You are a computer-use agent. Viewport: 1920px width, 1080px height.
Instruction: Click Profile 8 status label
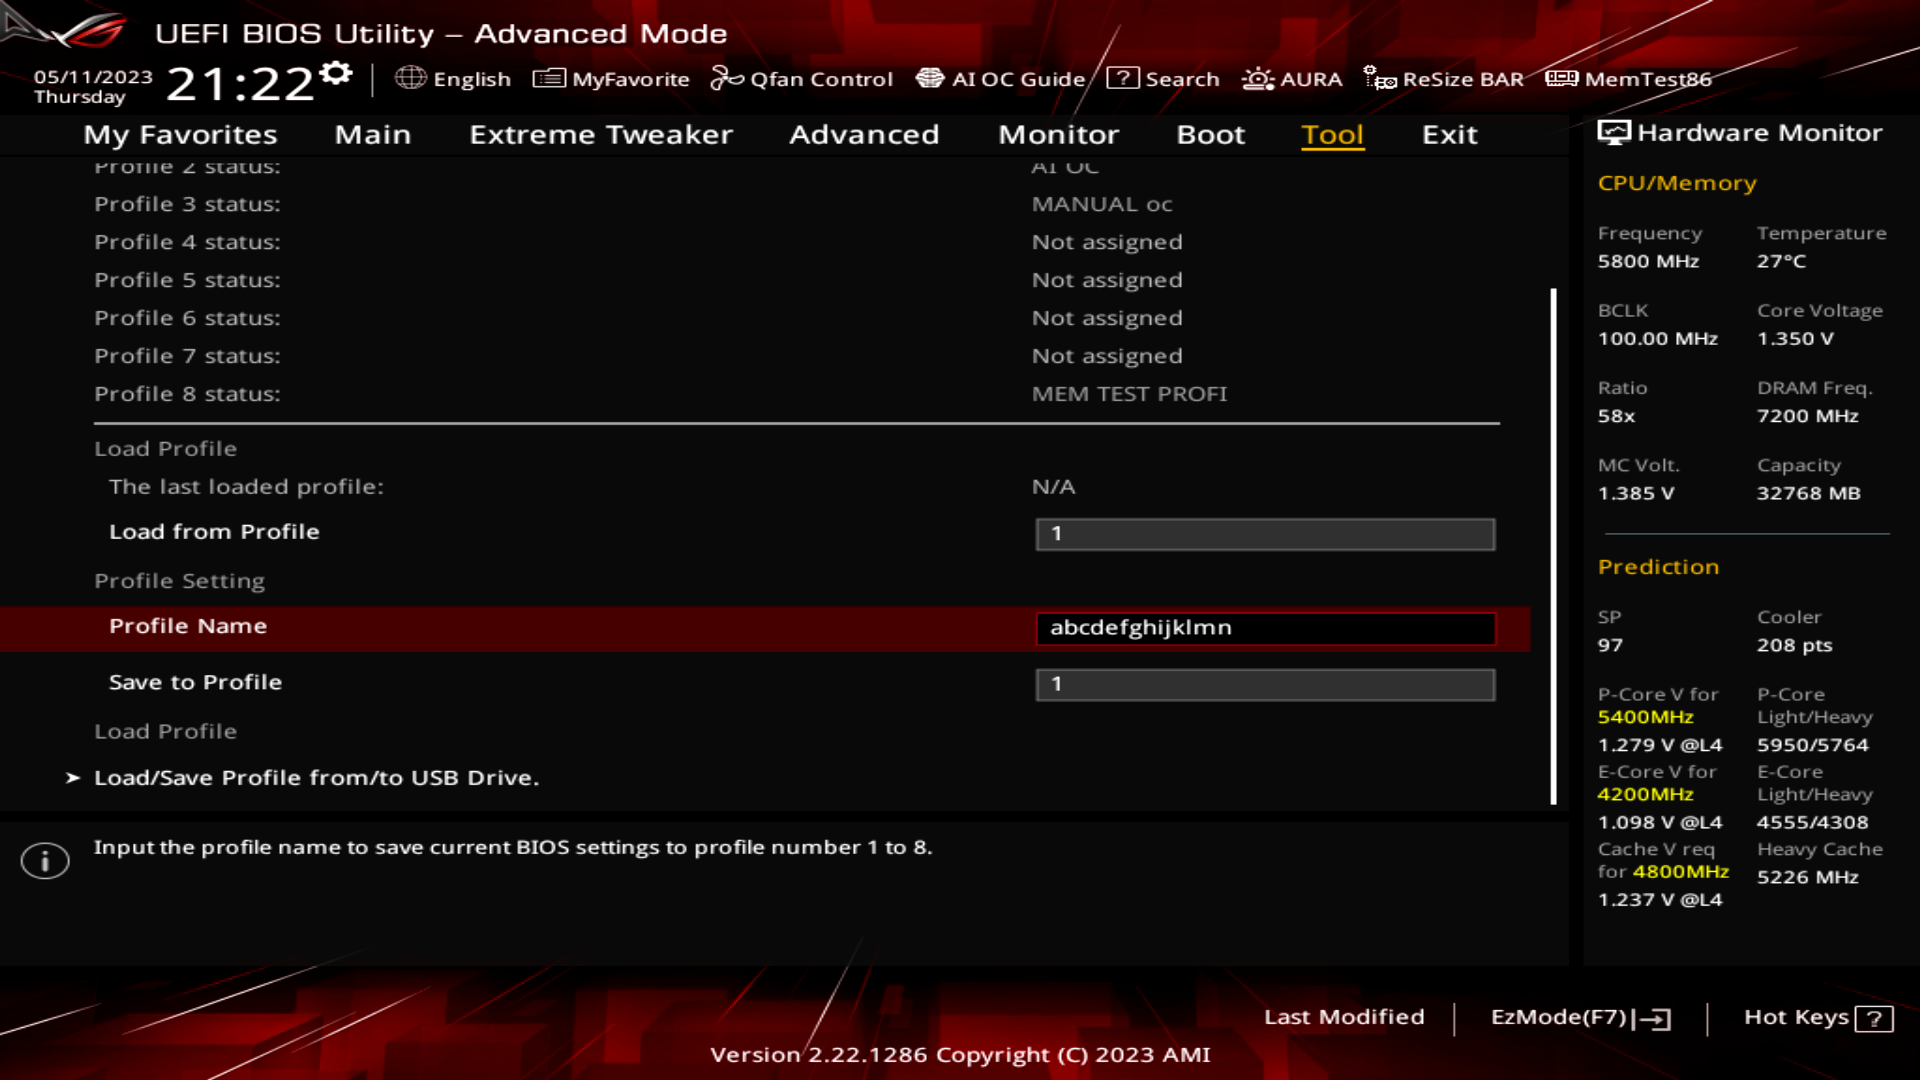[187, 394]
